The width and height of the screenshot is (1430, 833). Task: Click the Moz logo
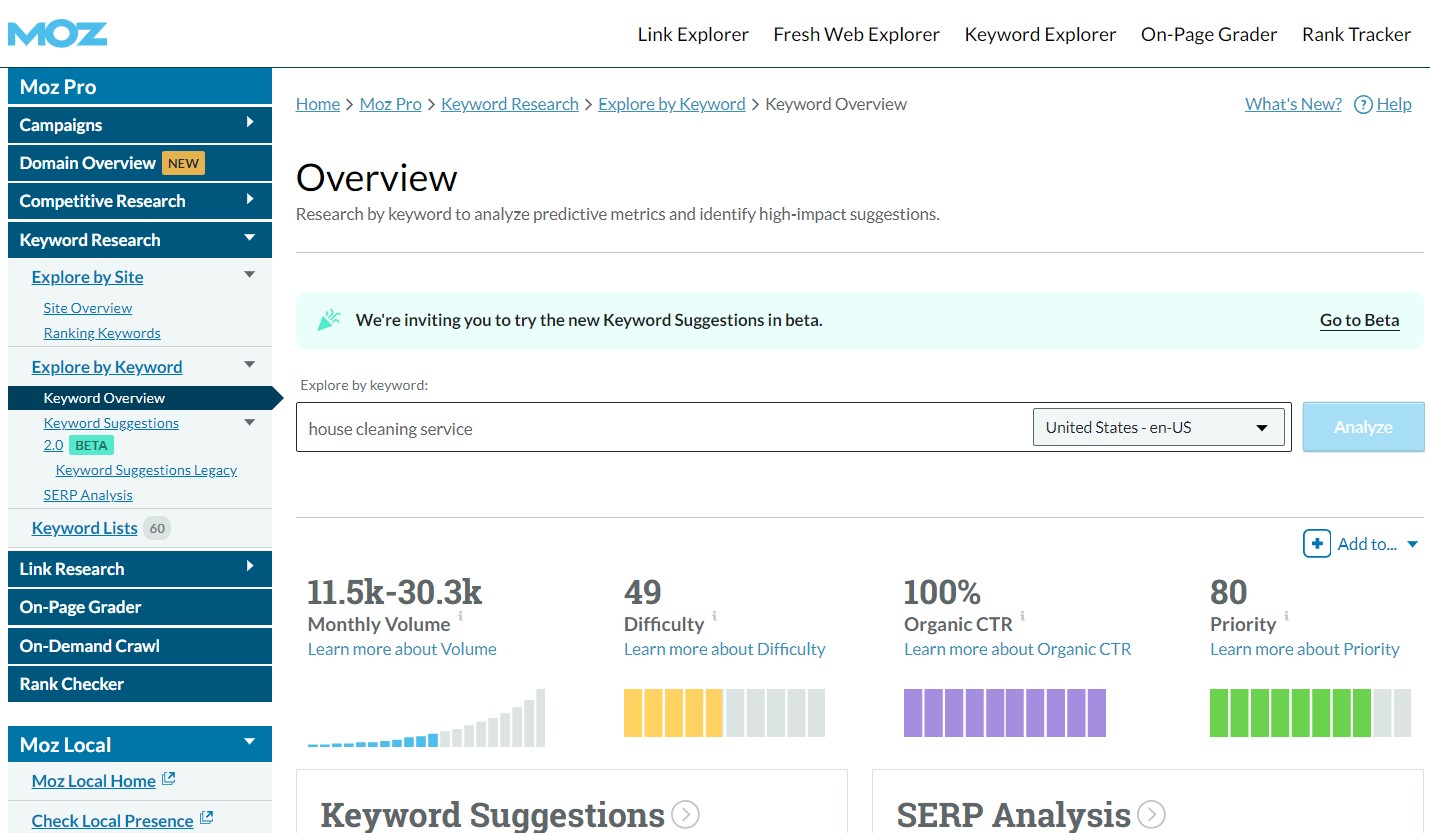point(57,33)
